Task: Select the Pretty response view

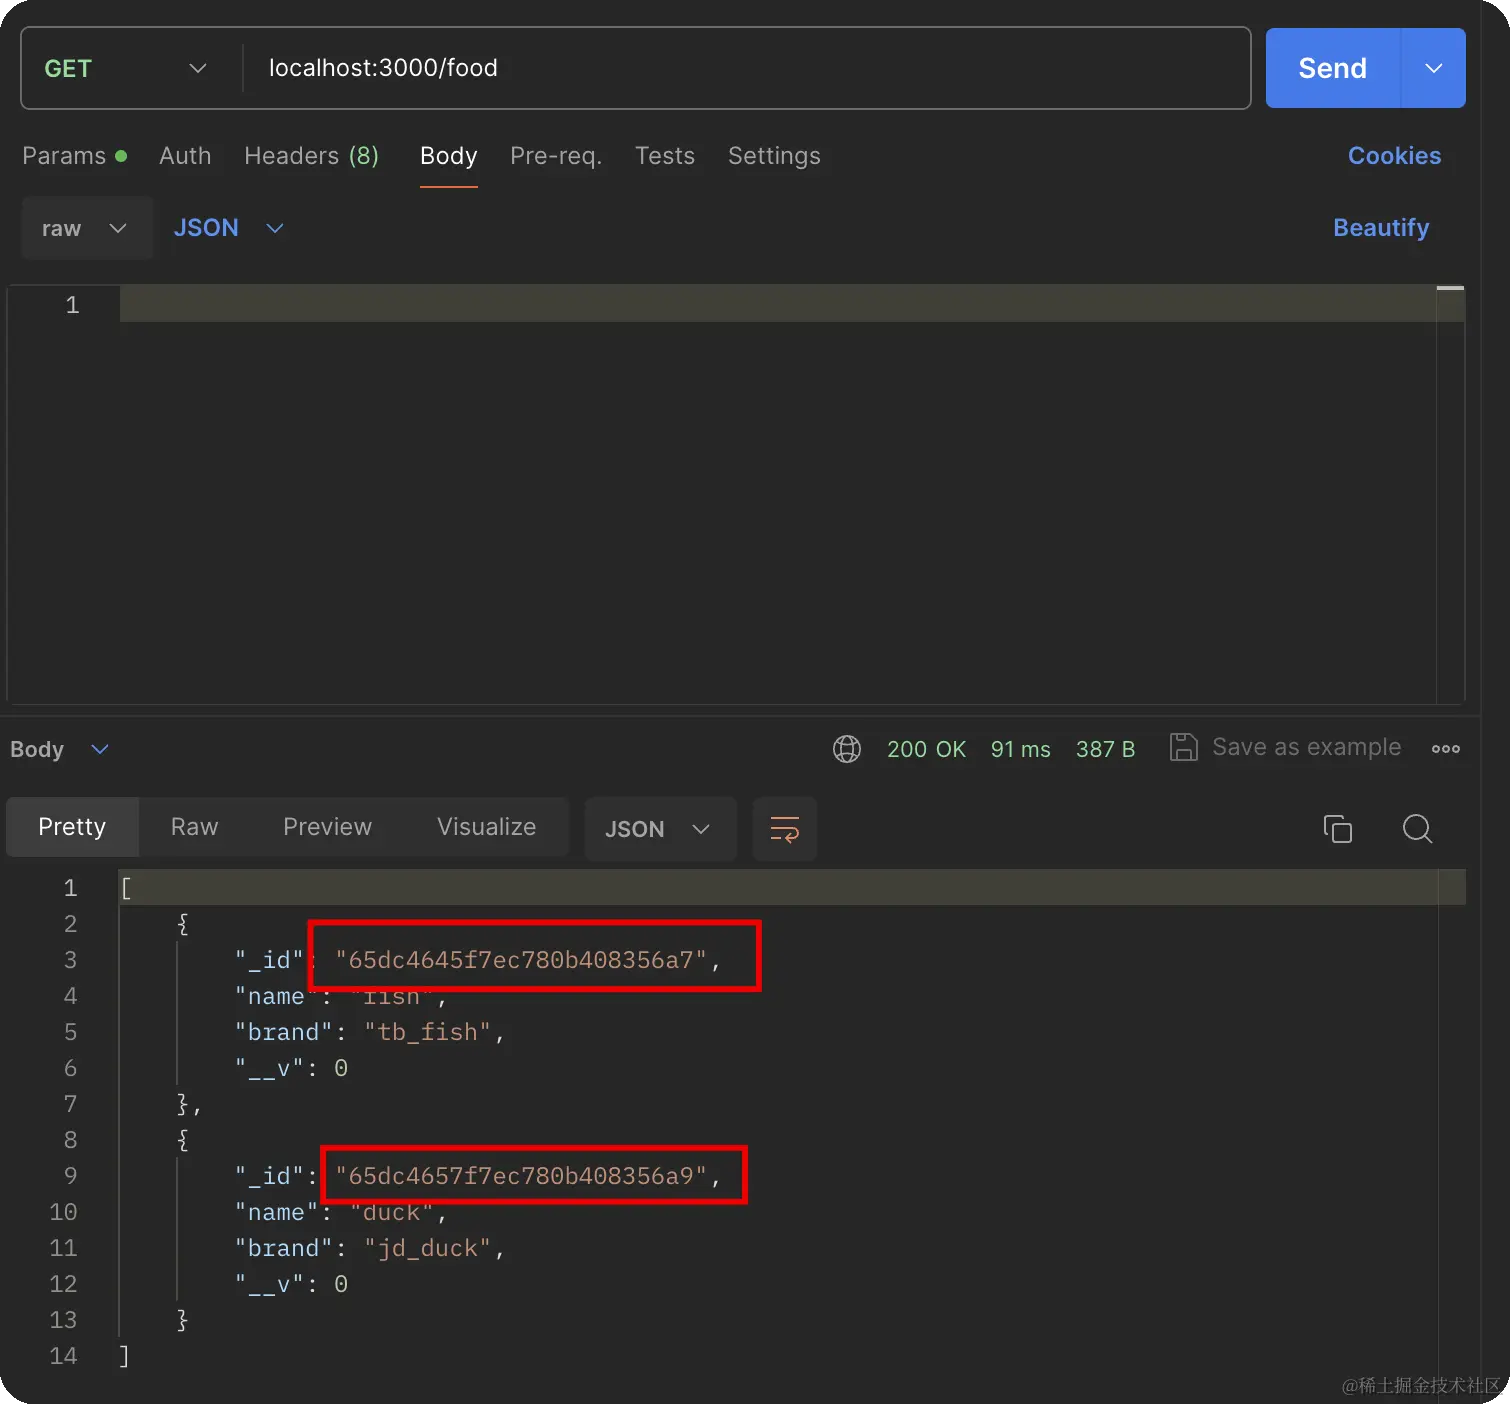Action: (x=72, y=827)
